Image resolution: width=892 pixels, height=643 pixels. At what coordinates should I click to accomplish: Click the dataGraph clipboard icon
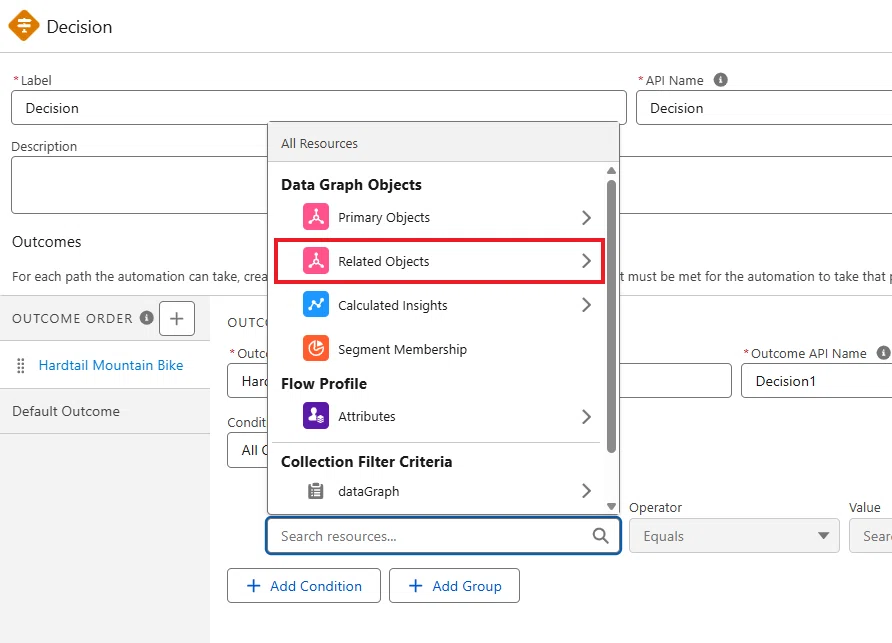click(316, 491)
